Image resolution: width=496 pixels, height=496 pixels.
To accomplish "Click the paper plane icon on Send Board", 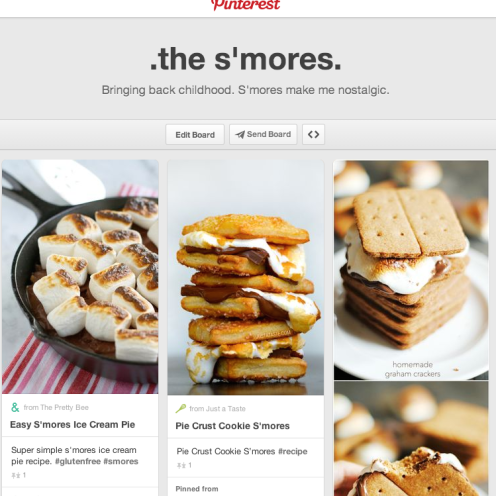I will [240, 134].
